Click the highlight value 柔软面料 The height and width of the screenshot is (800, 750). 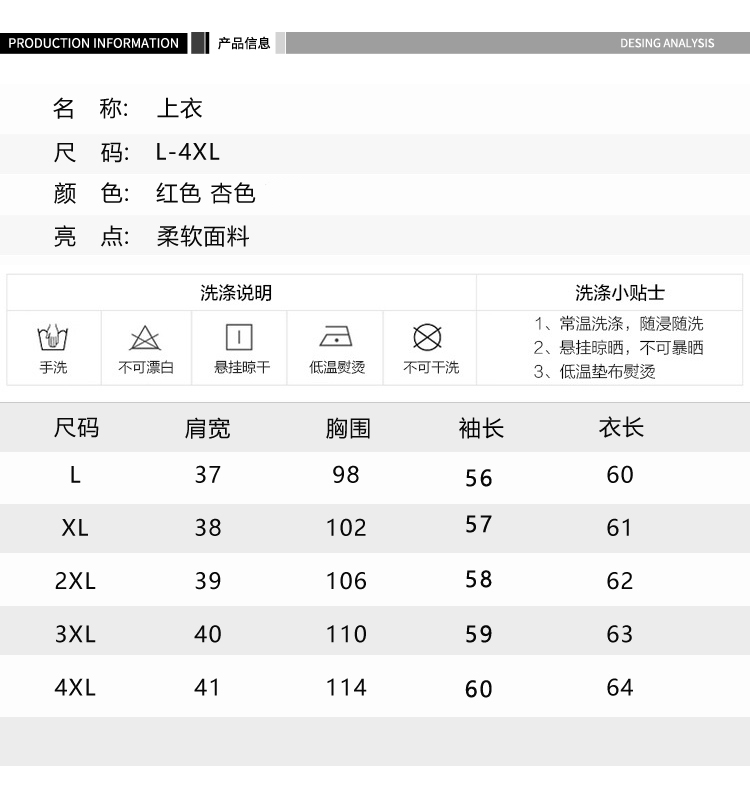point(203,237)
